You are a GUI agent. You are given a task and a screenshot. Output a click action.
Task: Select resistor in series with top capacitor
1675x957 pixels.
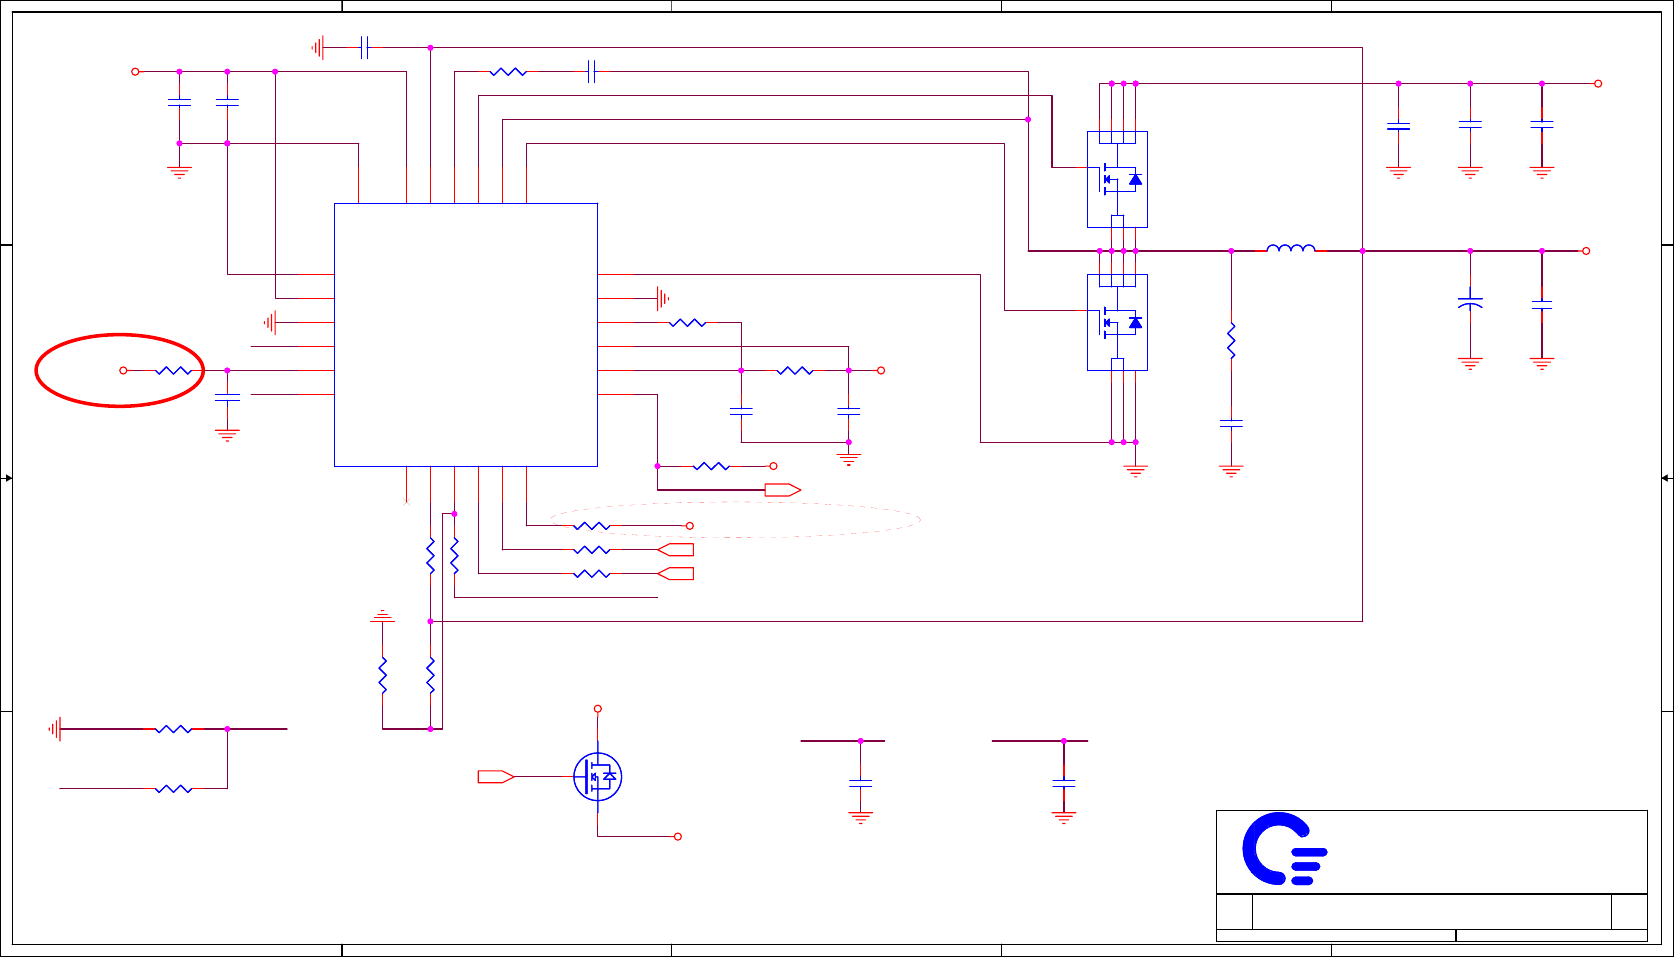click(508, 72)
